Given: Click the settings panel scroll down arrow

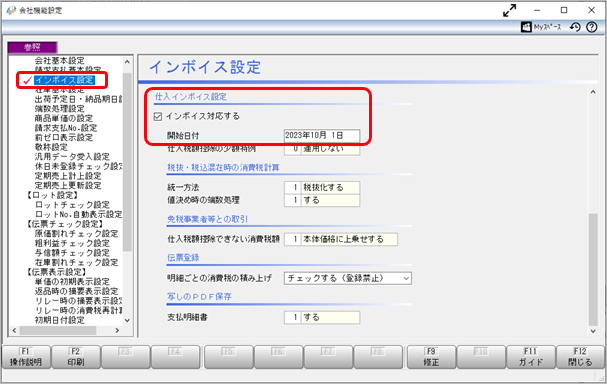Looking at the screenshot, I should coord(593,331).
